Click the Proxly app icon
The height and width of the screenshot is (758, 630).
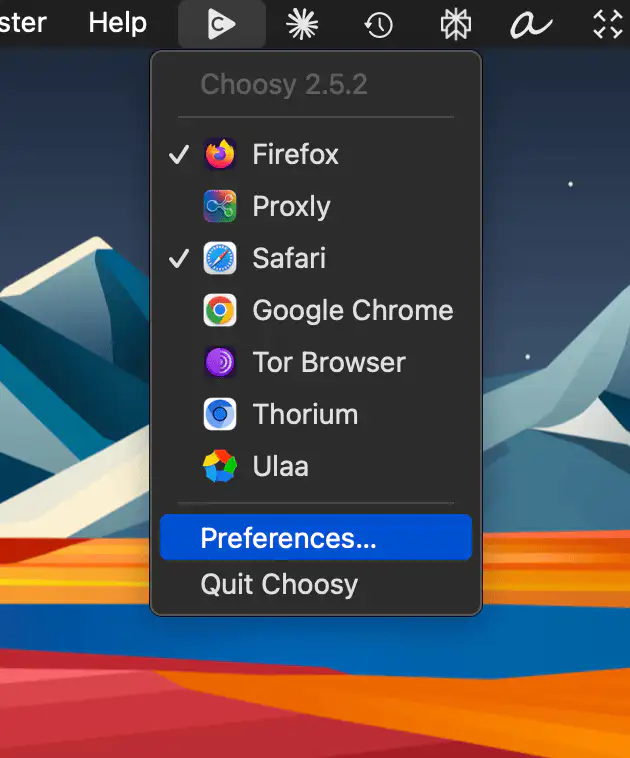220,207
